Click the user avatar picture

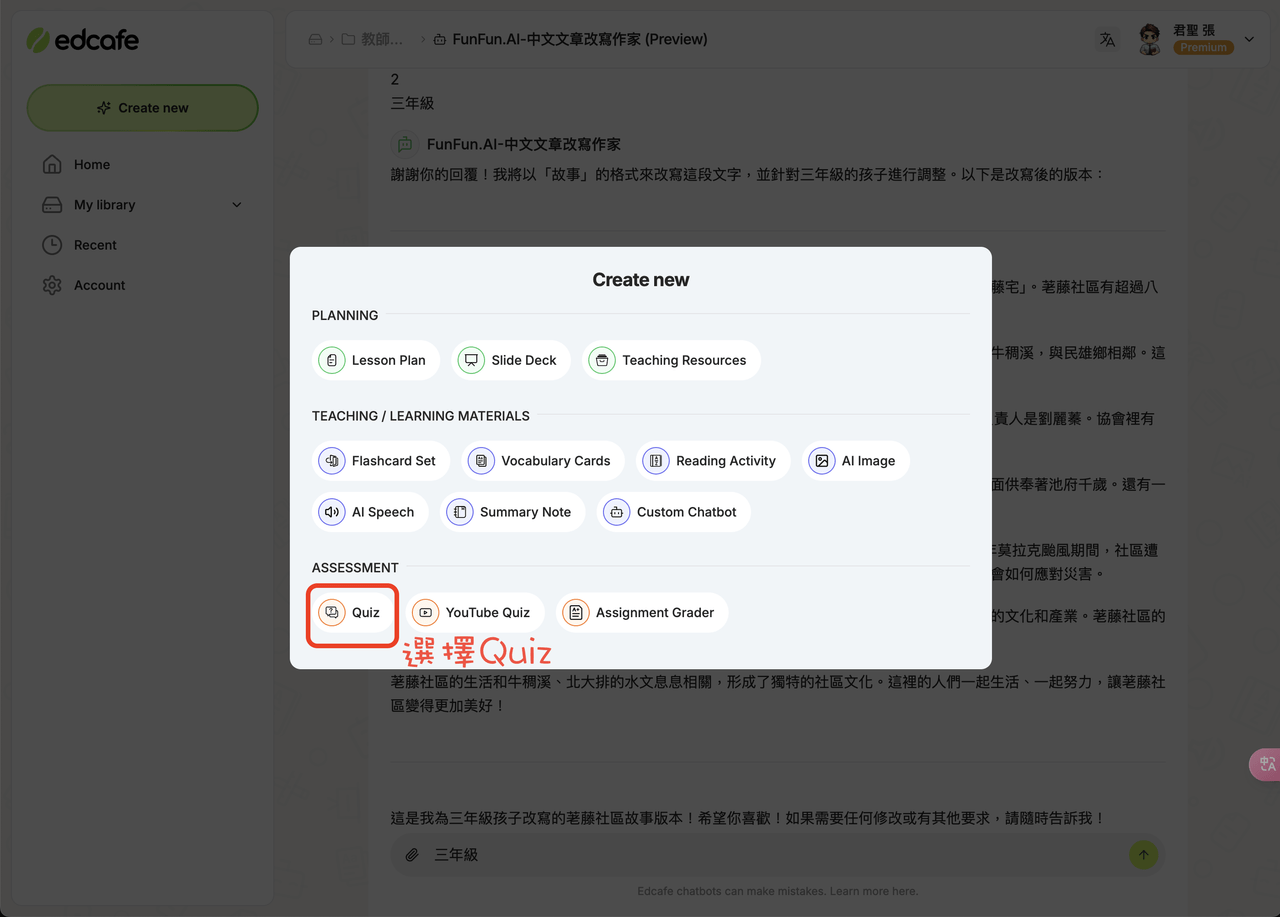pos(1150,40)
